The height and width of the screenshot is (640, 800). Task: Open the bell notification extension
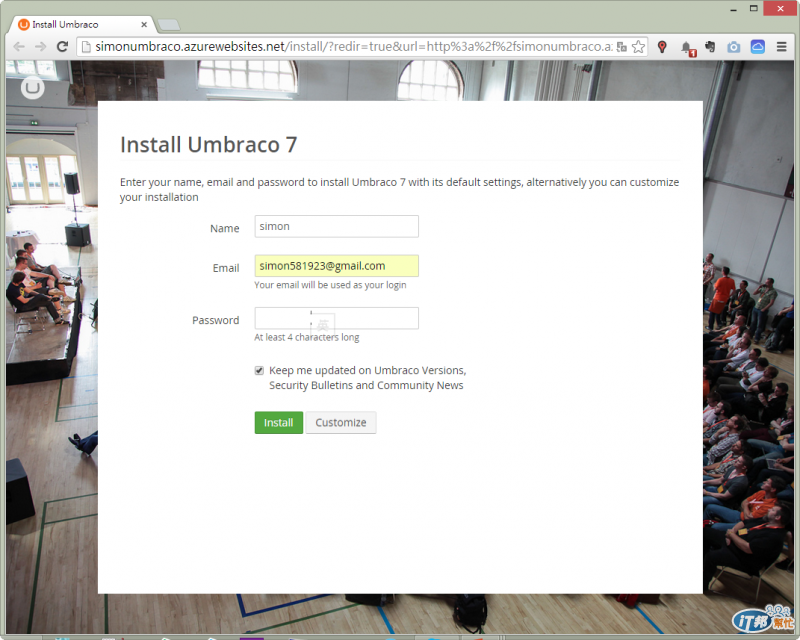[x=688, y=48]
